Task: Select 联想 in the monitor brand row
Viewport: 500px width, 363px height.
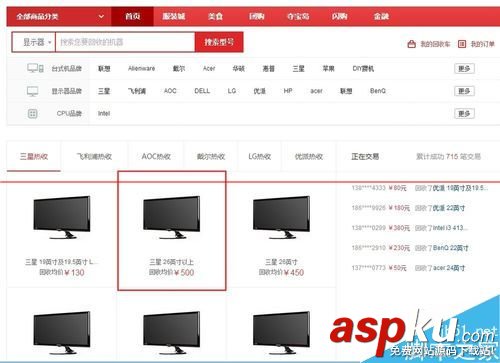Action: tap(346, 91)
